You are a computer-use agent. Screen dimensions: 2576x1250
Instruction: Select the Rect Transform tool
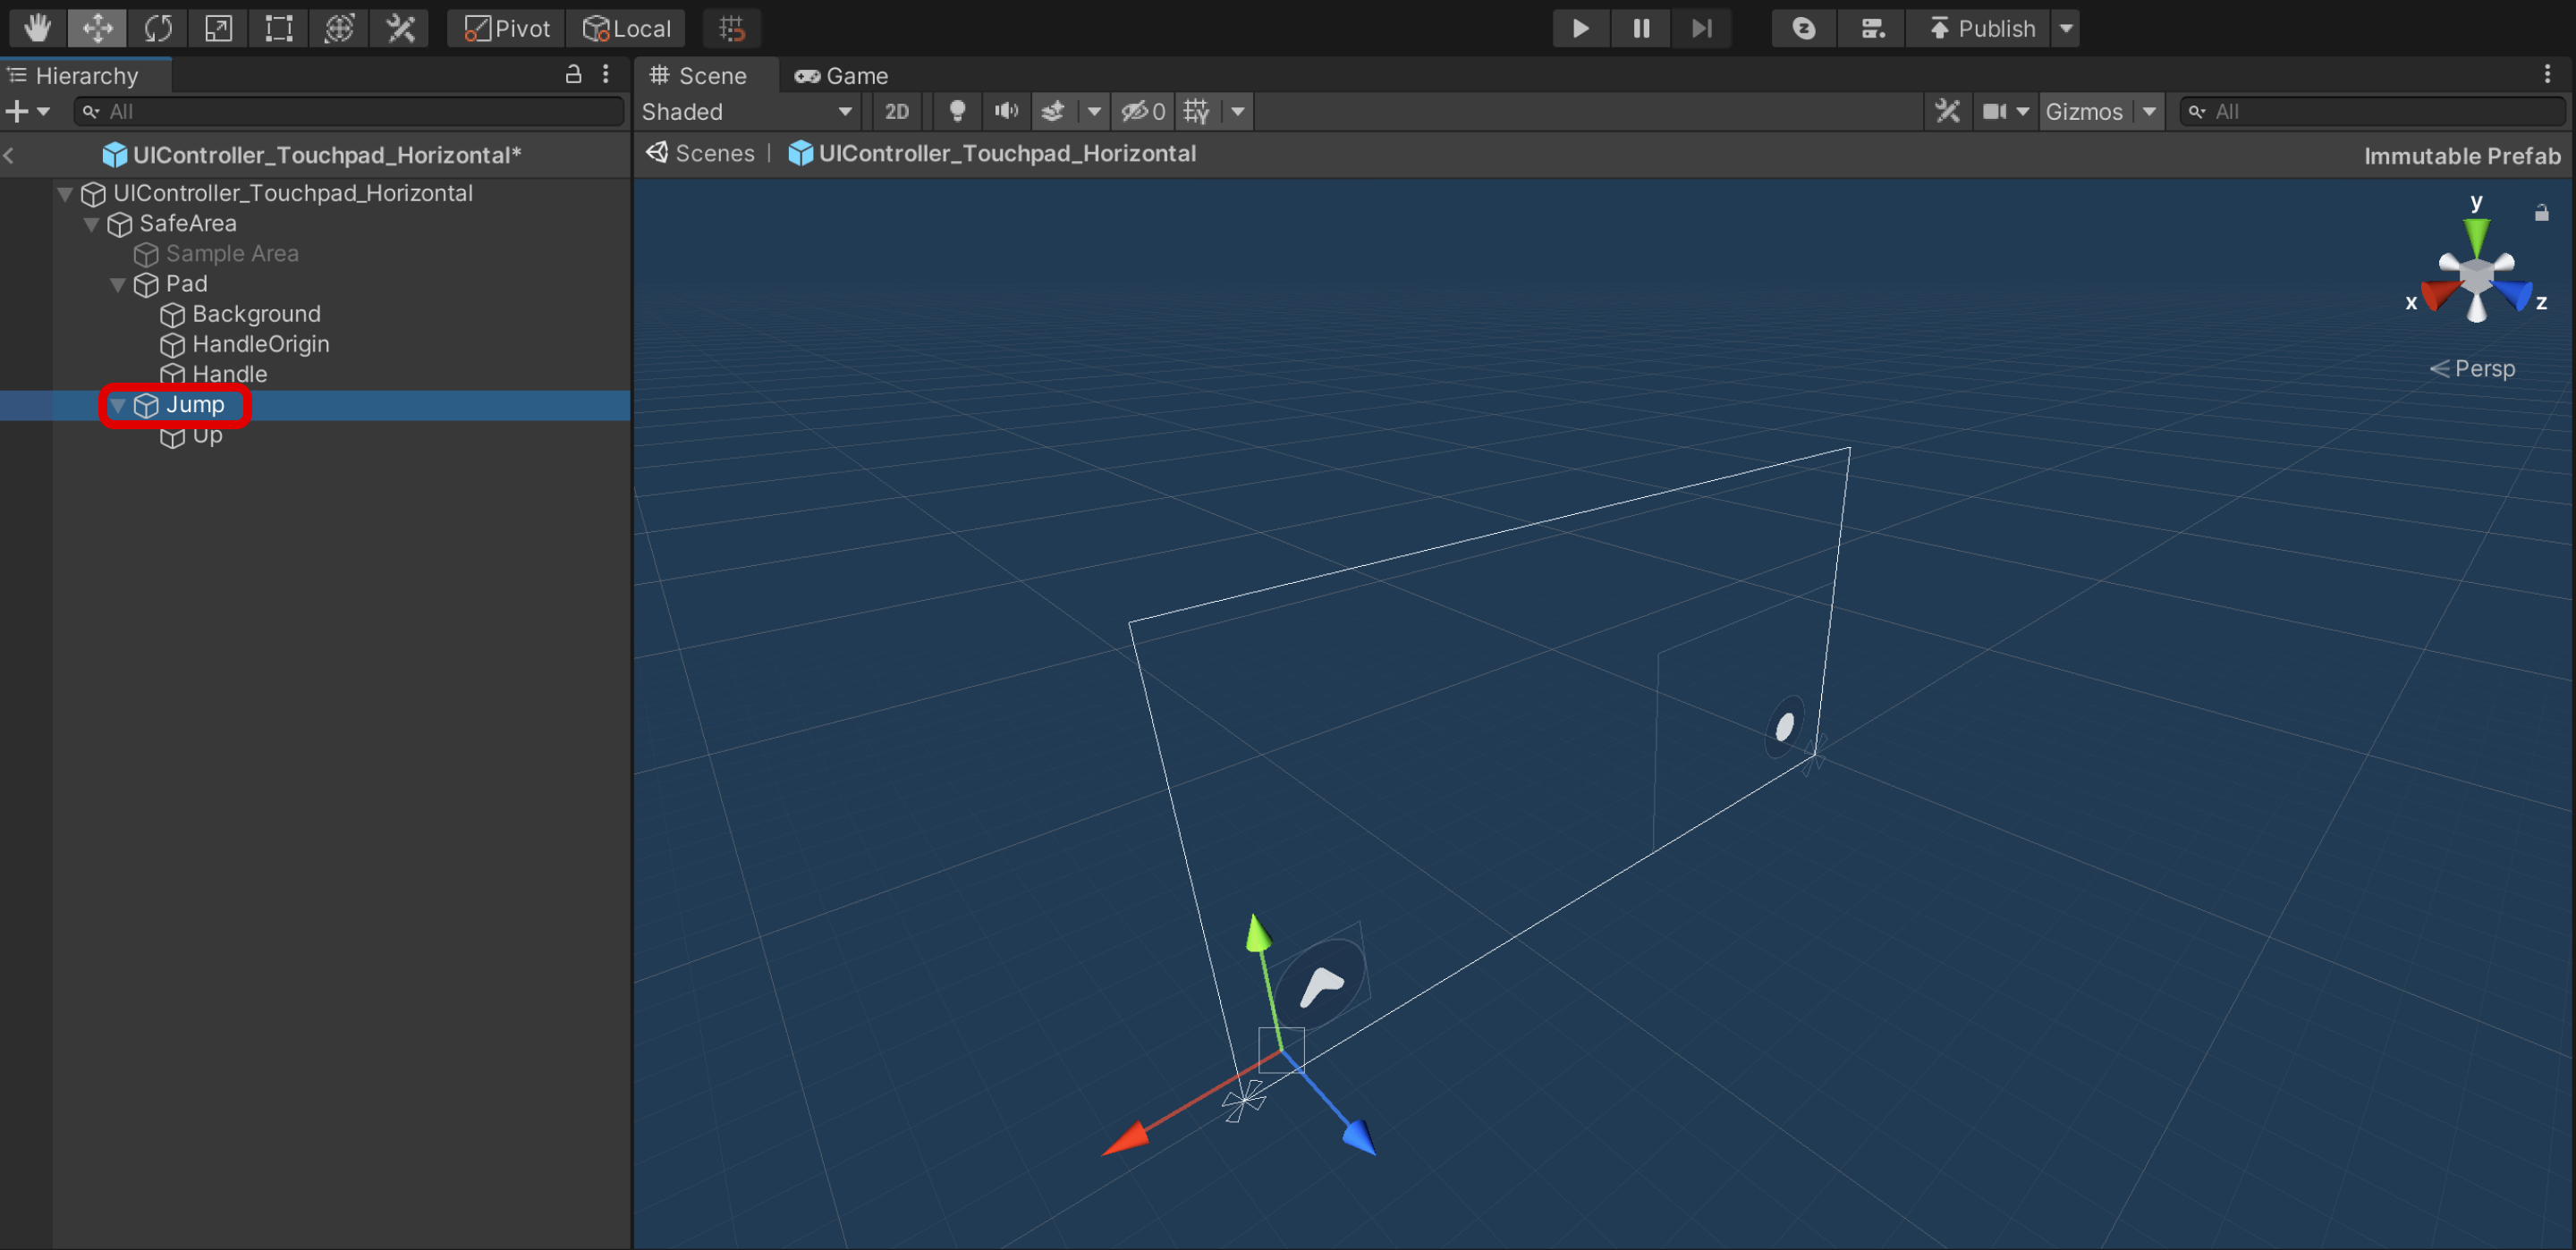click(278, 28)
